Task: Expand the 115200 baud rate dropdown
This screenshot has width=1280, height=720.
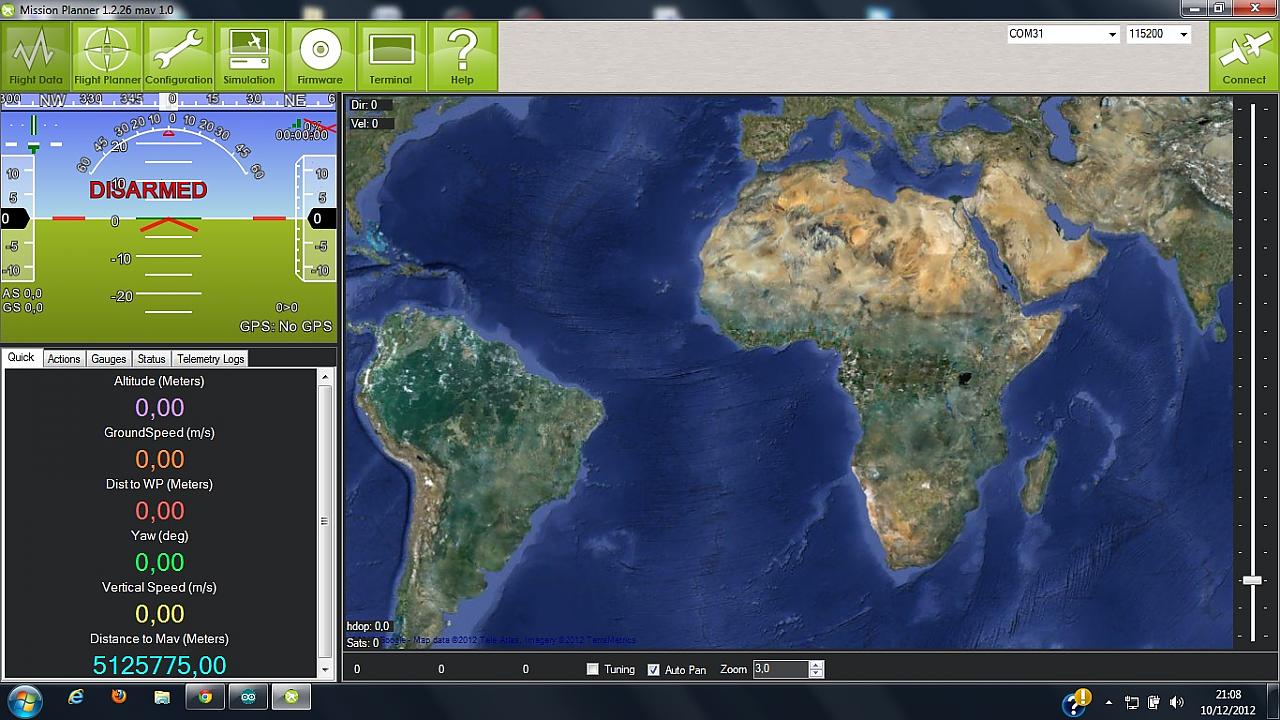Action: click(1183, 34)
